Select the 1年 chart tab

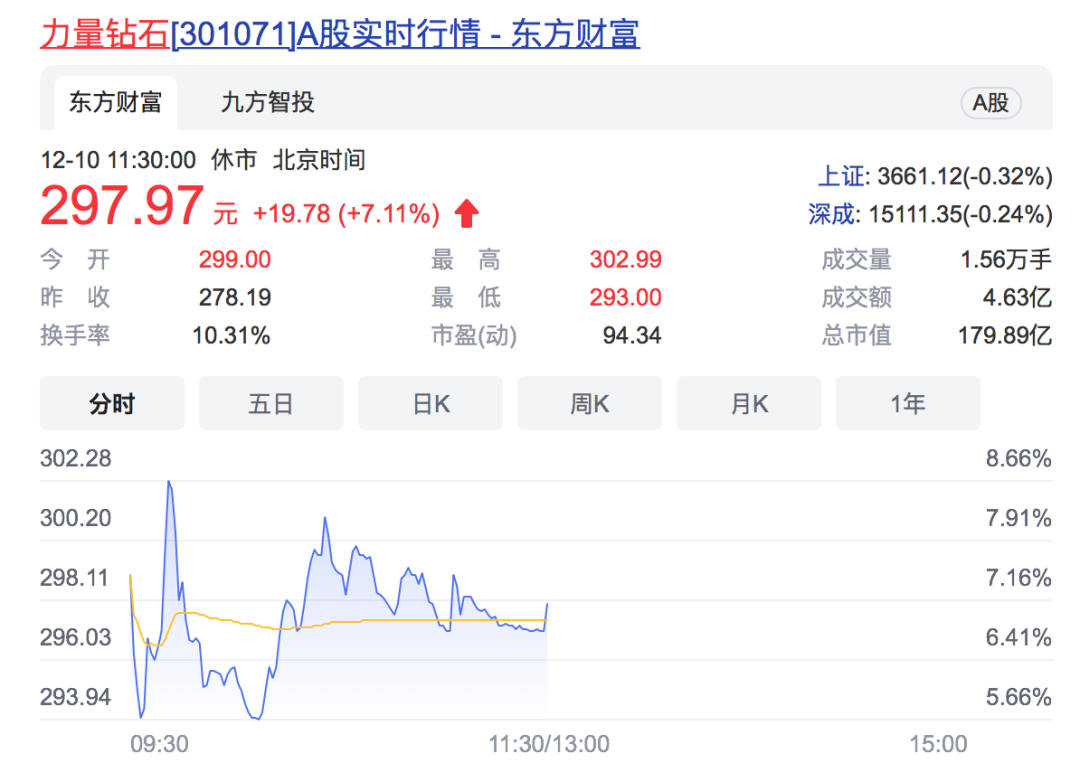(x=908, y=404)
